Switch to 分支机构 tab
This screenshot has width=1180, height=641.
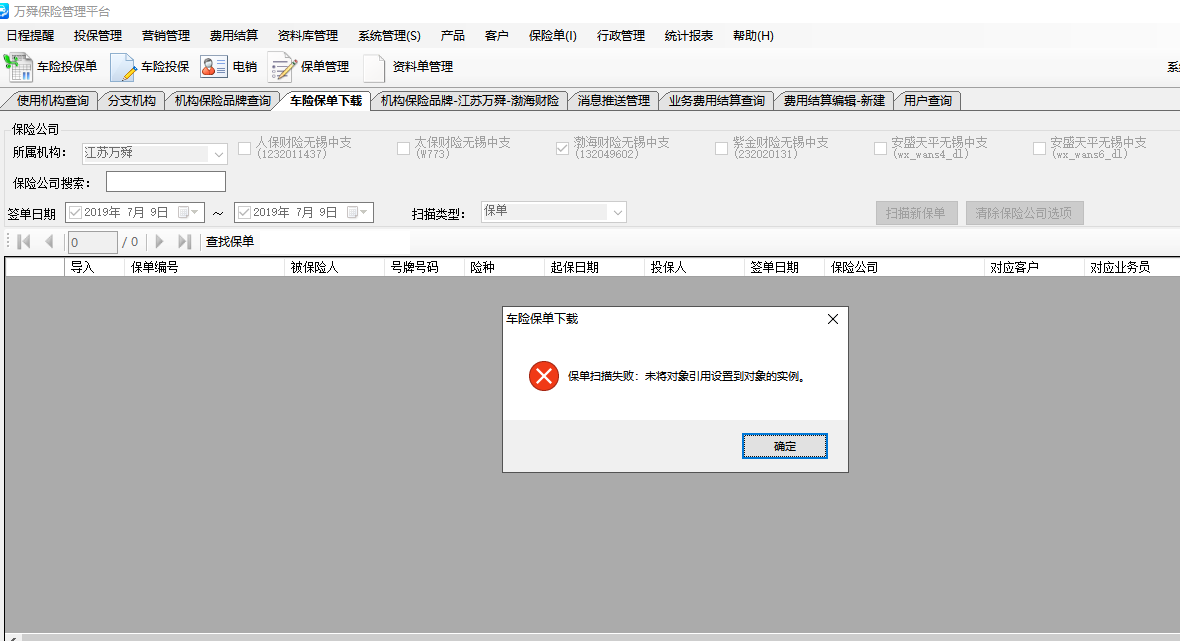click(x=132, y=101)
